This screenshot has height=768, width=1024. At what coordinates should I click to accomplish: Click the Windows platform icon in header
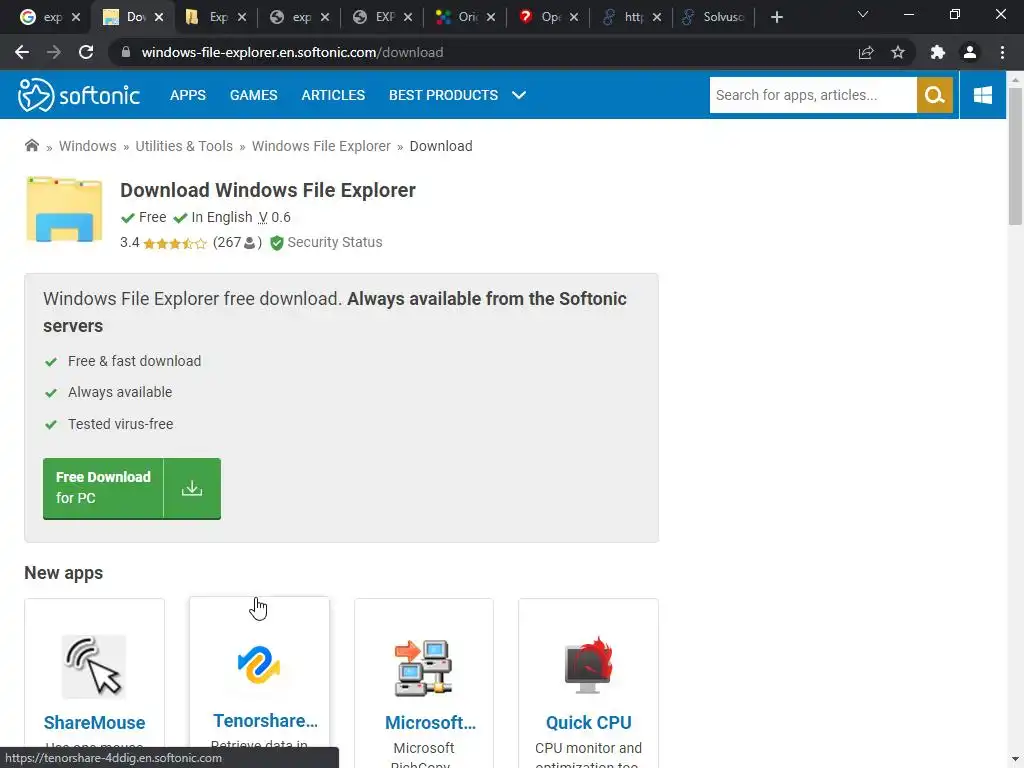(x=982, y=95)
